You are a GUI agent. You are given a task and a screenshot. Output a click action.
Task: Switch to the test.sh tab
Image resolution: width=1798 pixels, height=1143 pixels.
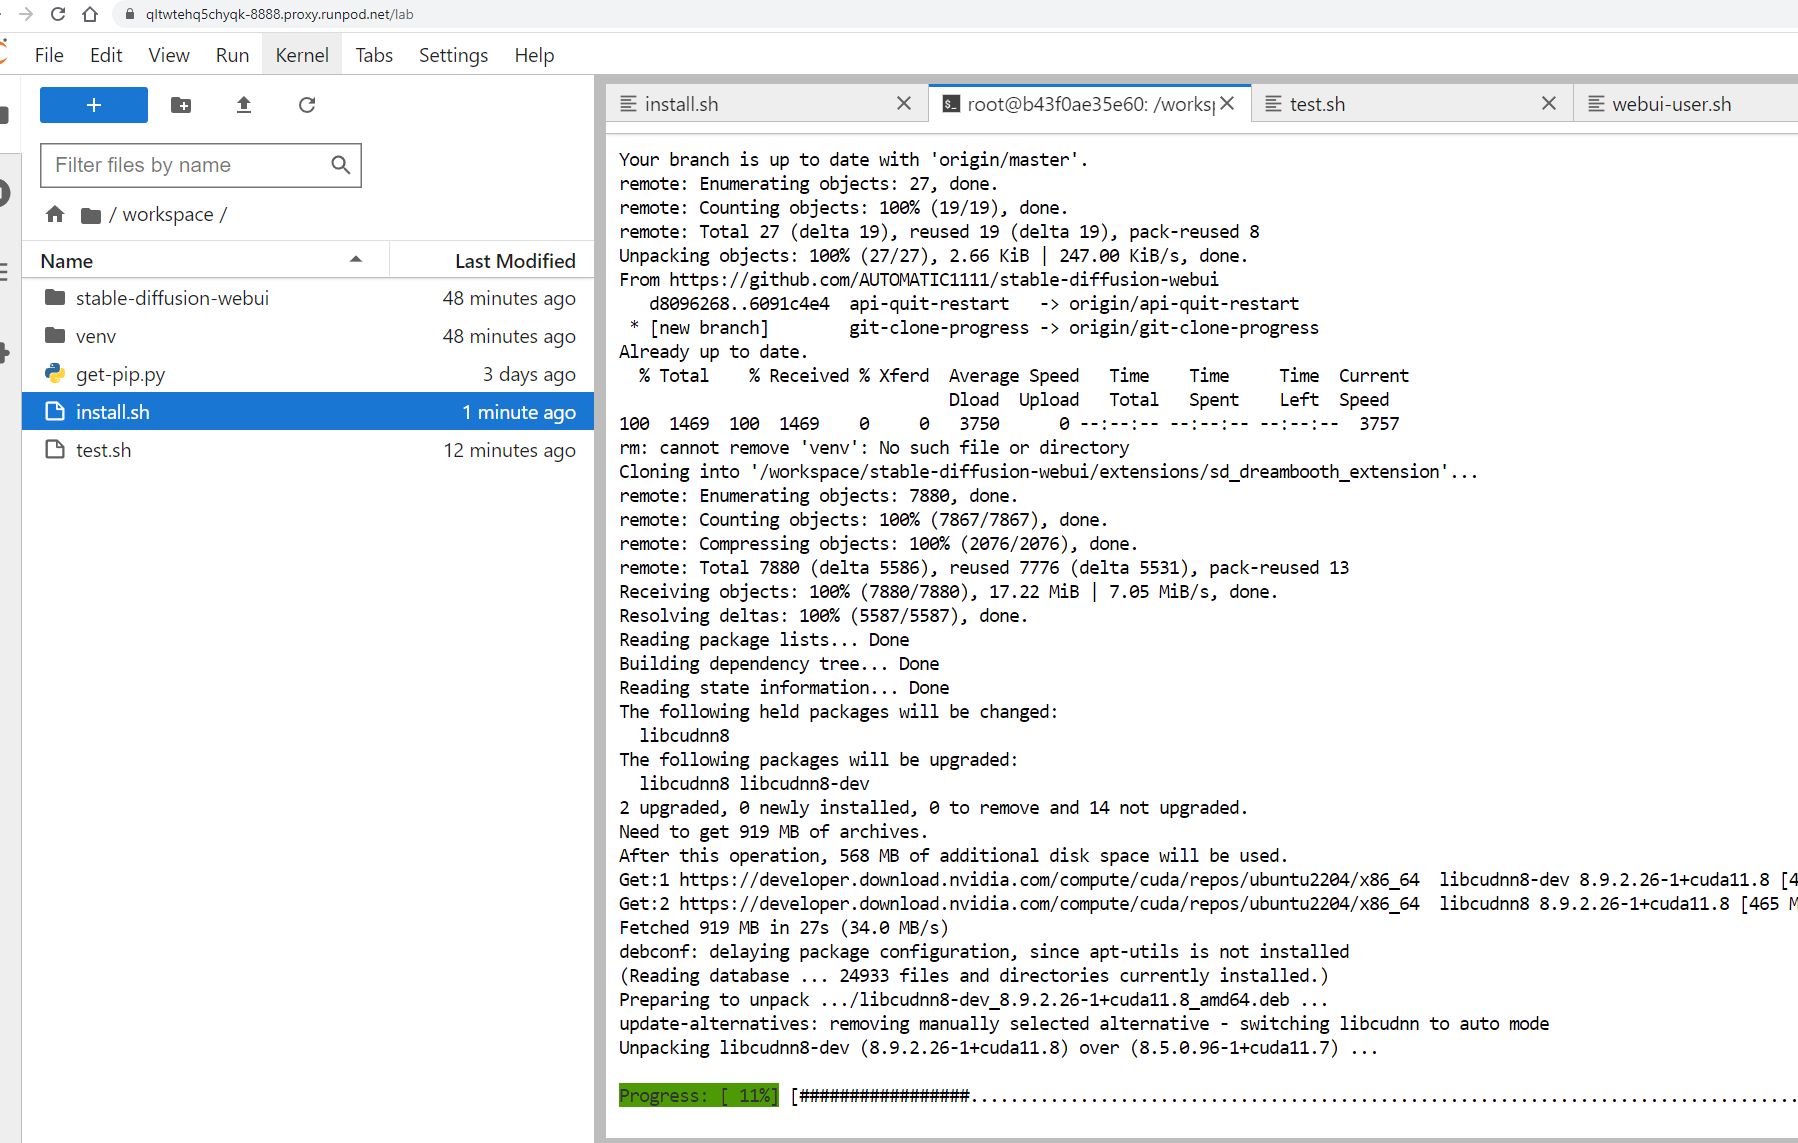pos(1316,103)
